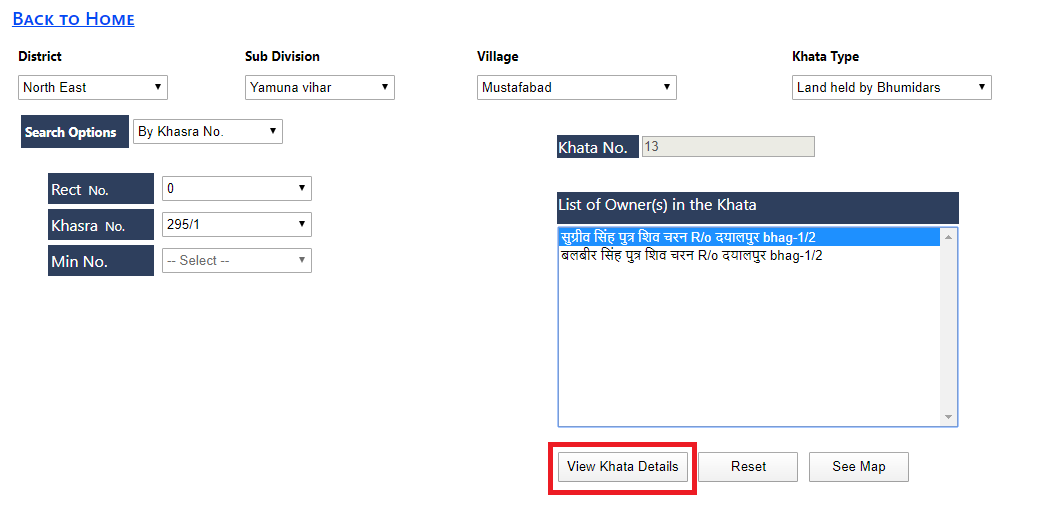
Task: Expand the Khasra No. dropdown
Action: coord(236,225)
